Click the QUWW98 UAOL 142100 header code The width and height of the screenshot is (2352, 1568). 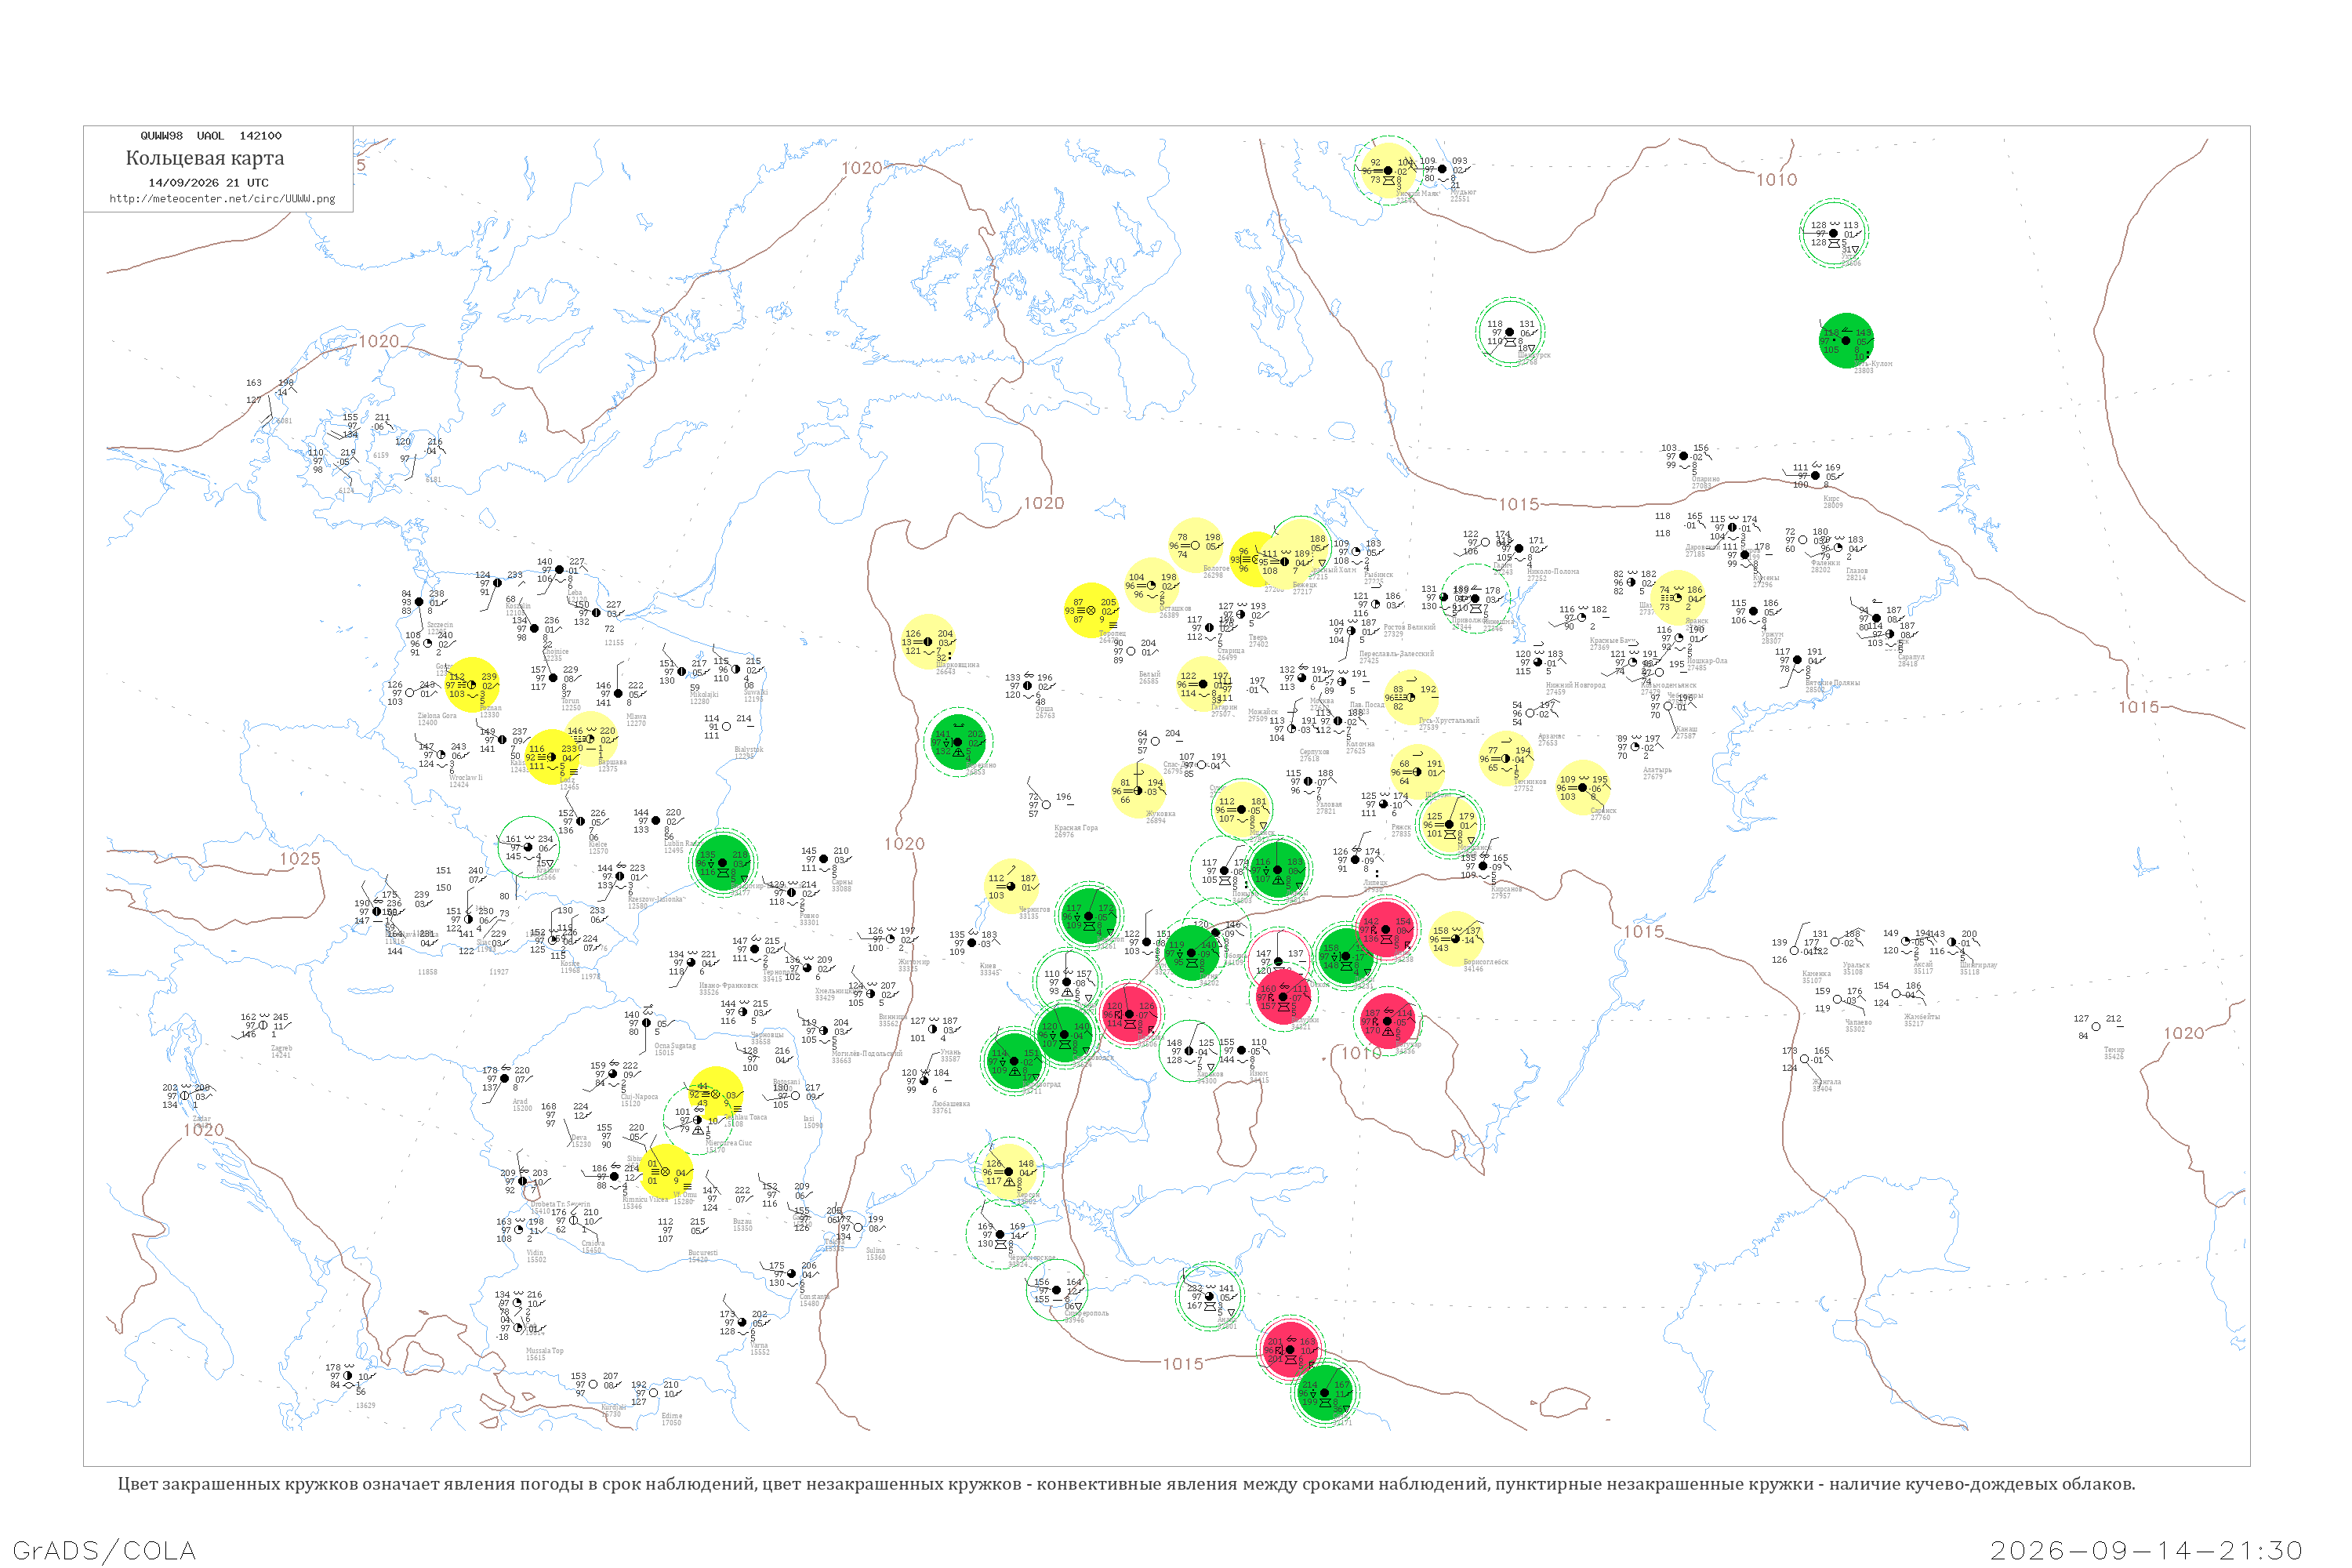click(211, 136)
